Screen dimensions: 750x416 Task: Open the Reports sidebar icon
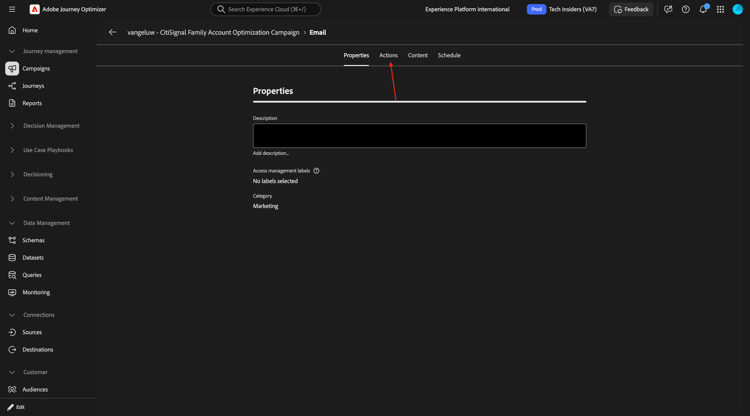pos(12,103)
